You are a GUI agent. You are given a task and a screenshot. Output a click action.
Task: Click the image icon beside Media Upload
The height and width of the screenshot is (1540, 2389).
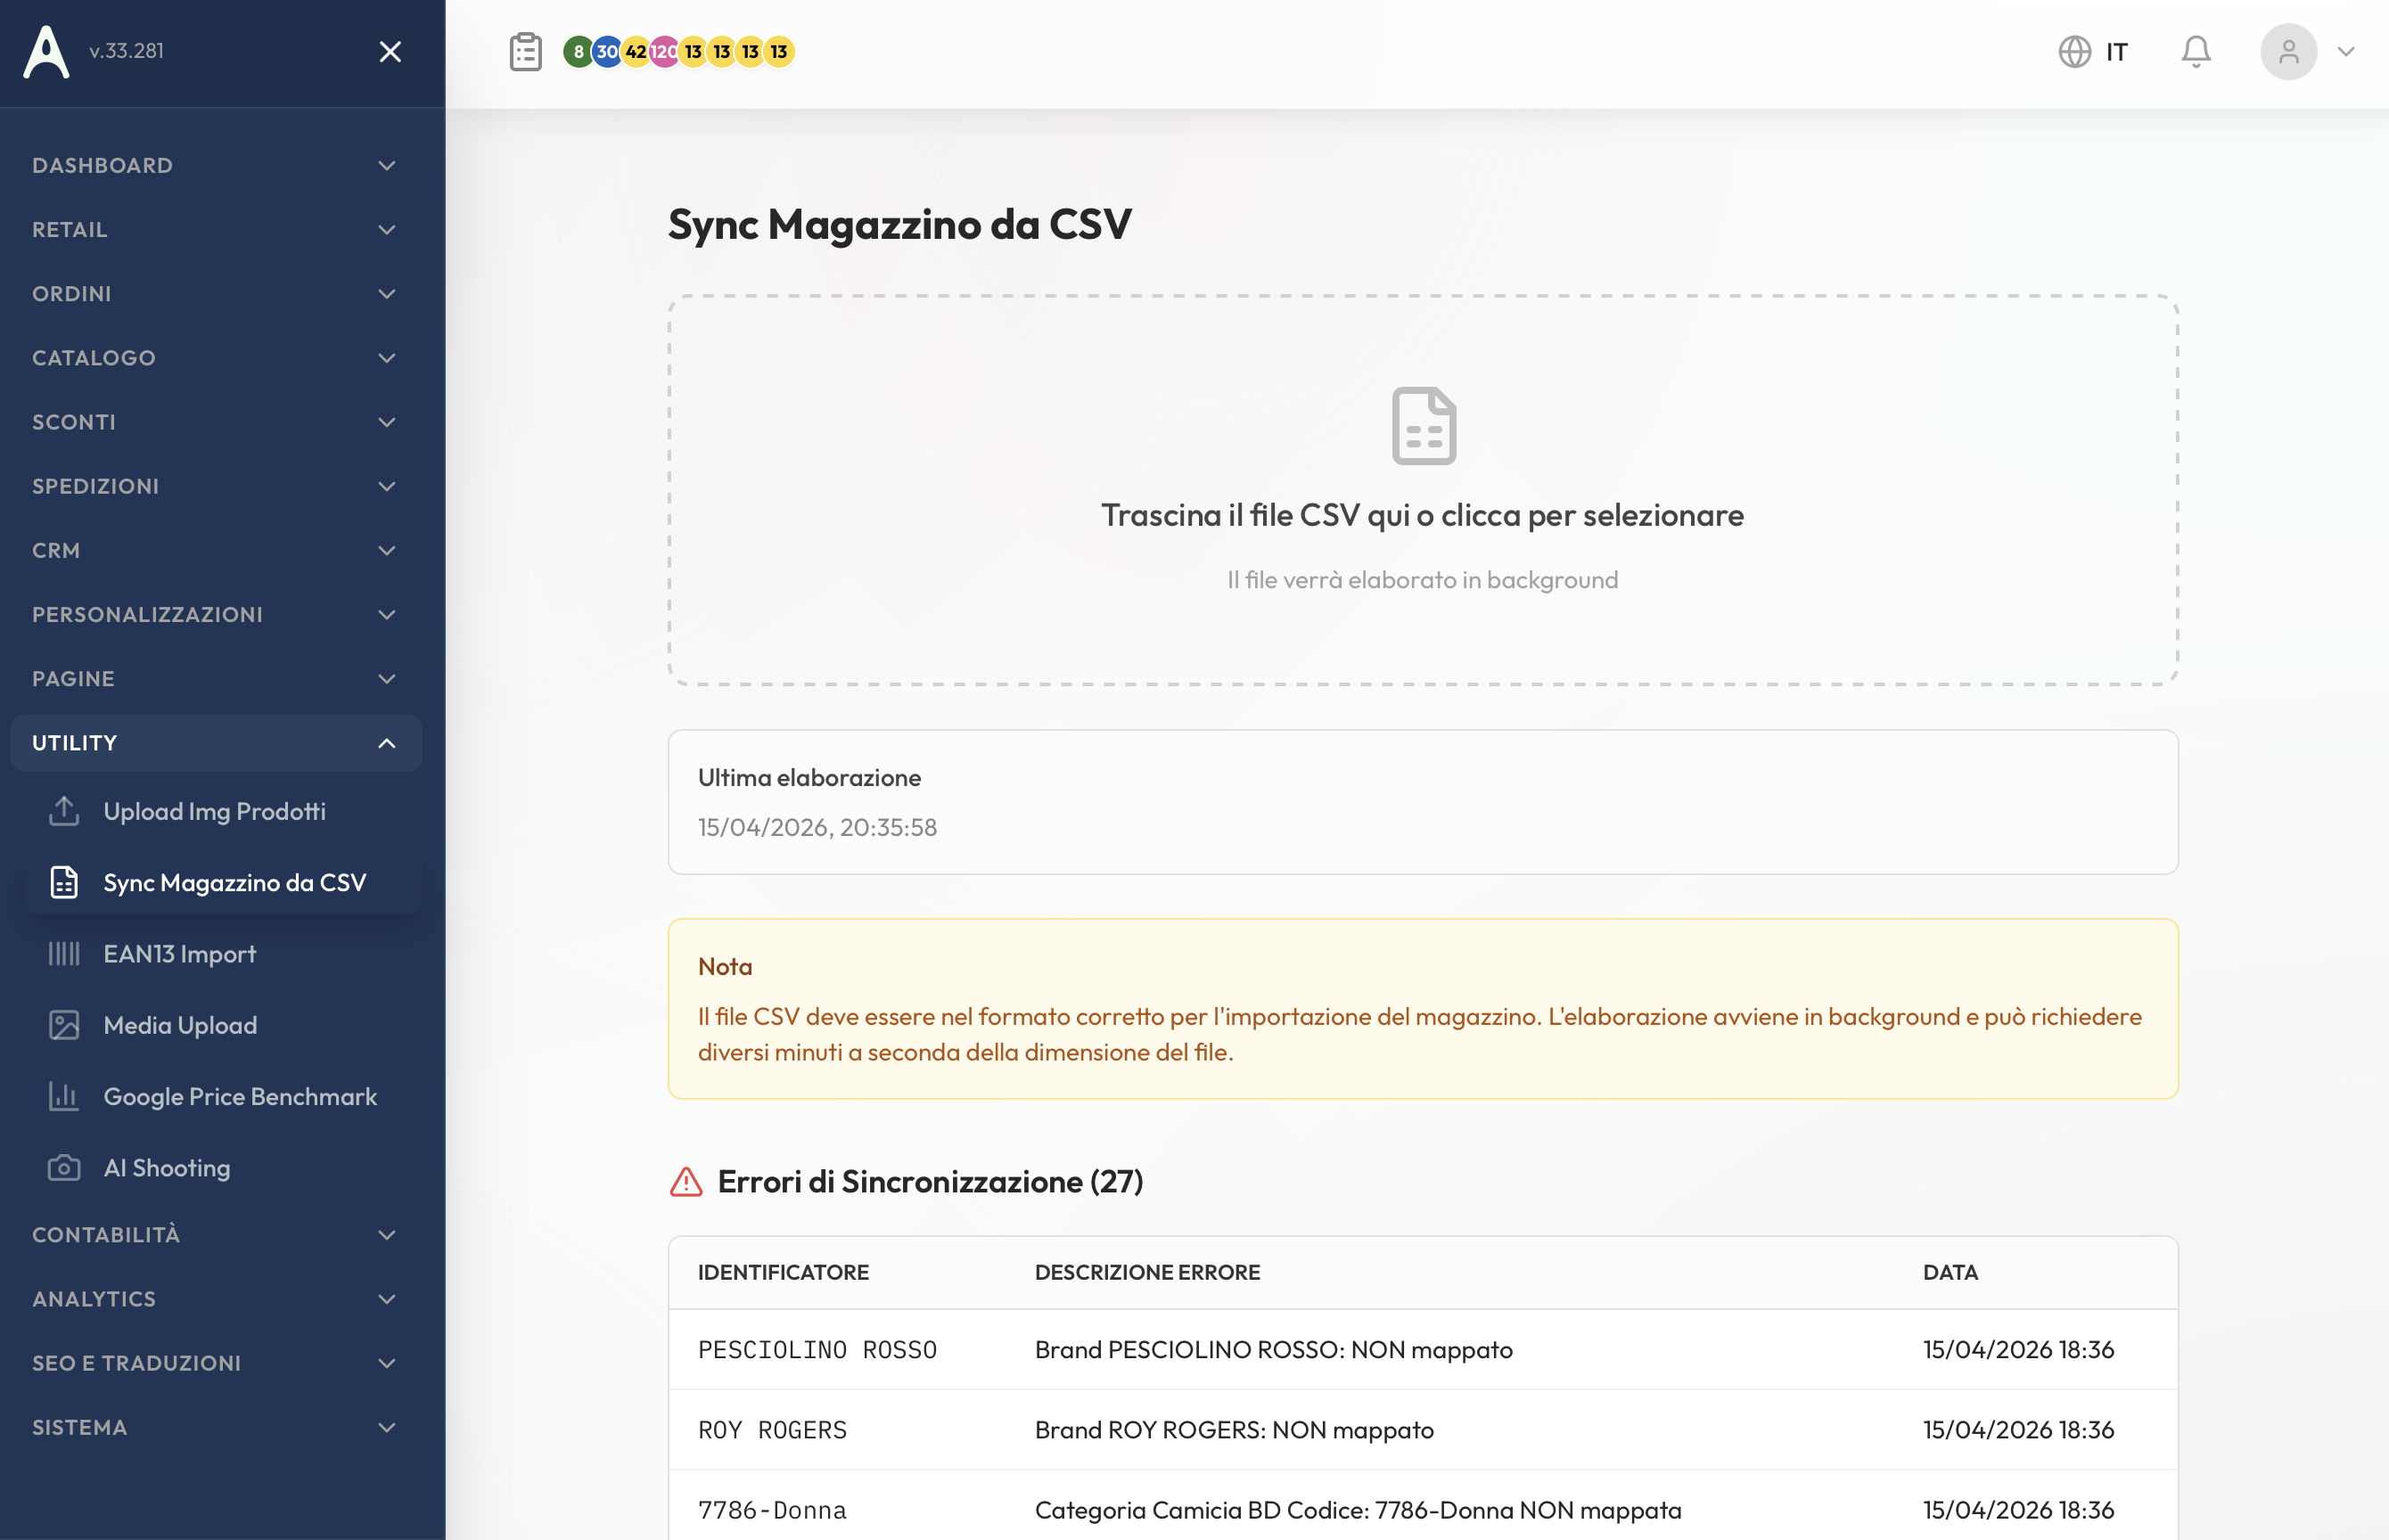click(x=64, y=1025)
